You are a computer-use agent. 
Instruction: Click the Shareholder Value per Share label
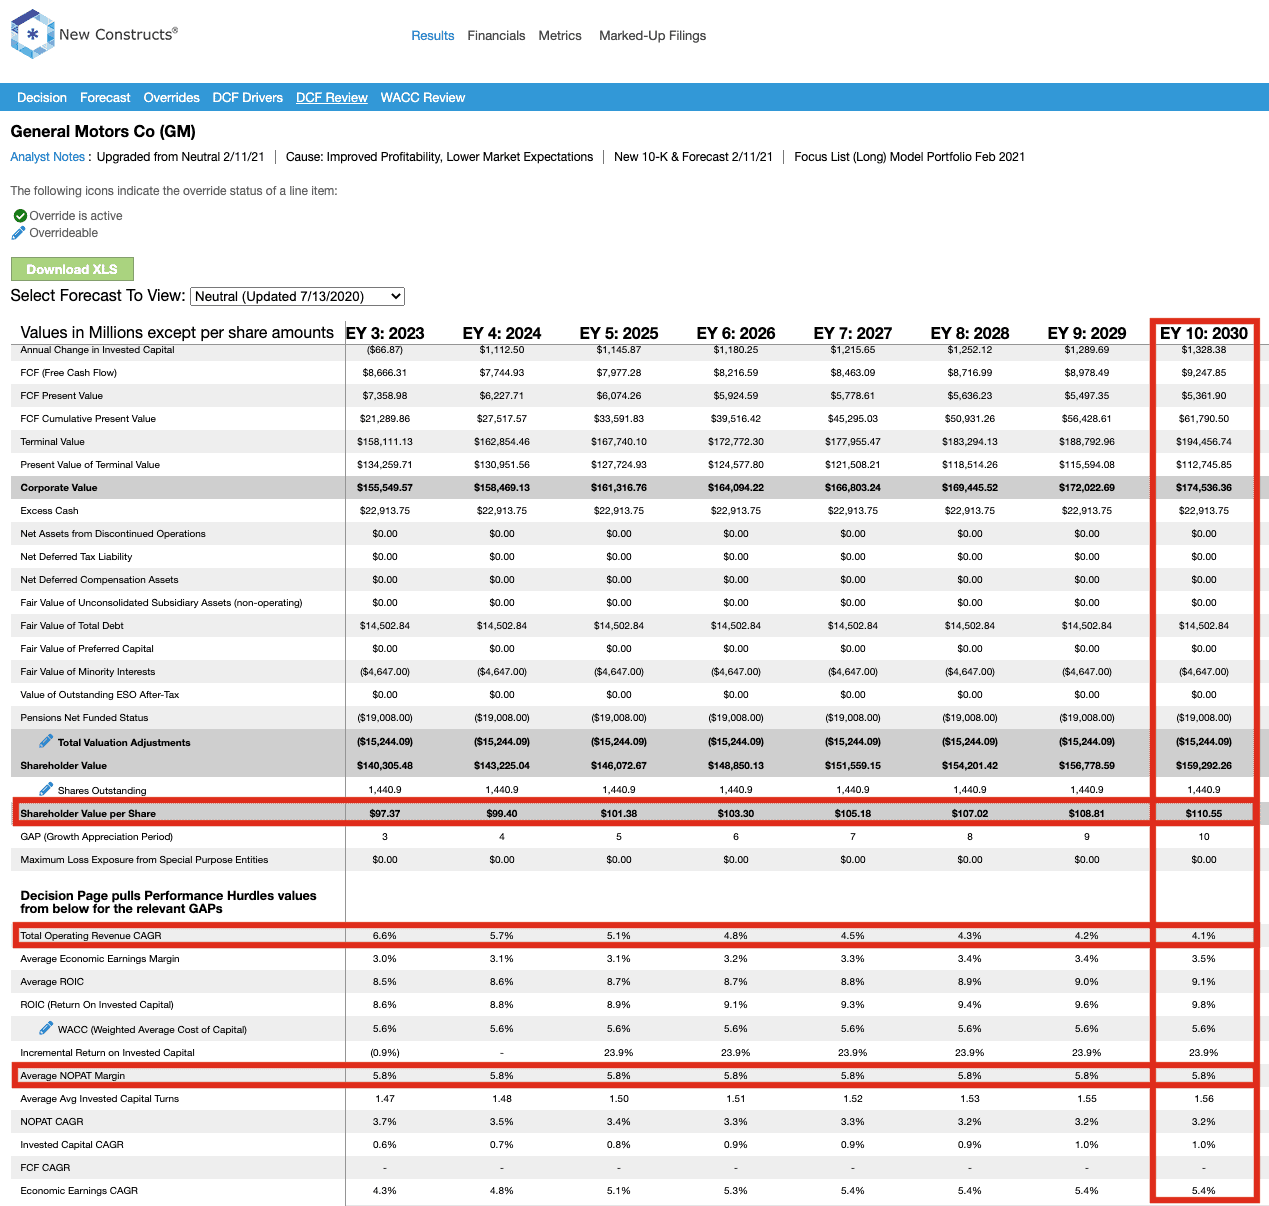pyautogui.click(x=88, y=814)
